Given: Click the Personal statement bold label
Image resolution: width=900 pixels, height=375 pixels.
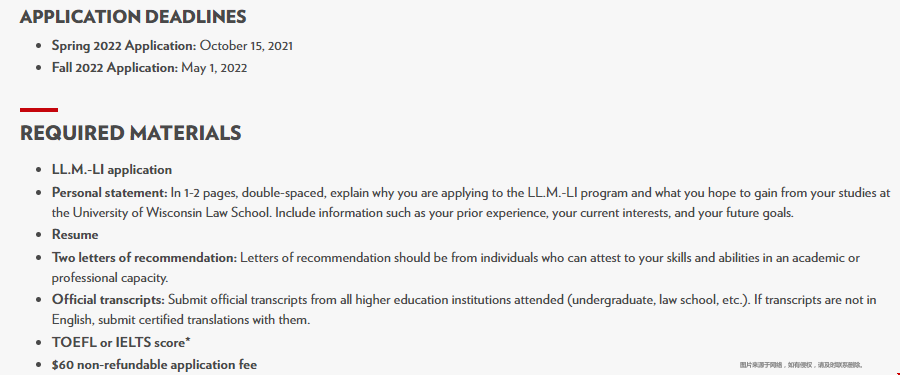Looking at the screenshot, I should pyautogui.click(x=110, y=192).
